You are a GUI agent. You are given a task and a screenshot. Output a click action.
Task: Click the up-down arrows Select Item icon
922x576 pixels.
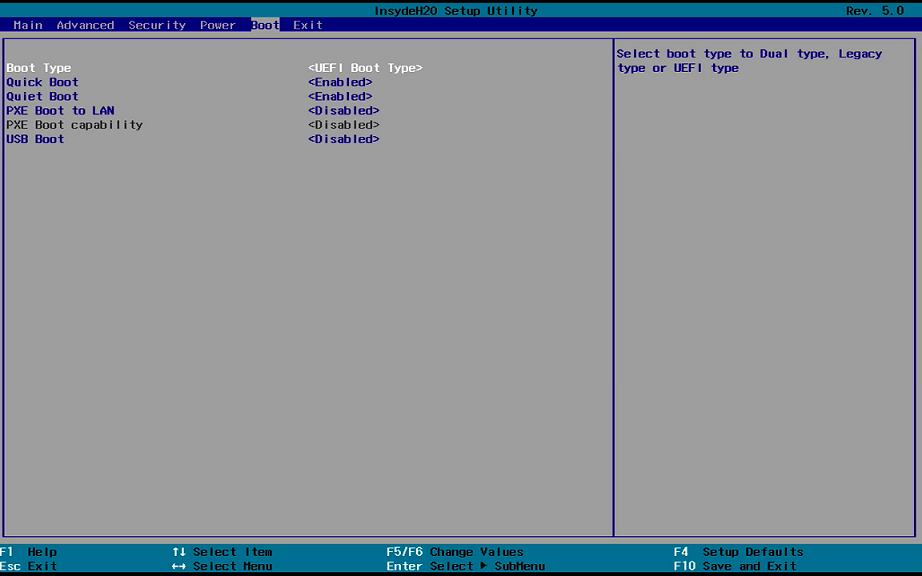pos(179,552)
